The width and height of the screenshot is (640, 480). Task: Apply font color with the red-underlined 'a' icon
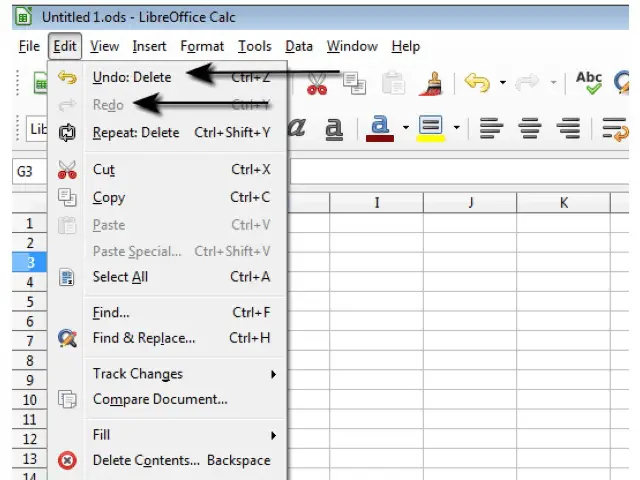click(x=380, y=129)
